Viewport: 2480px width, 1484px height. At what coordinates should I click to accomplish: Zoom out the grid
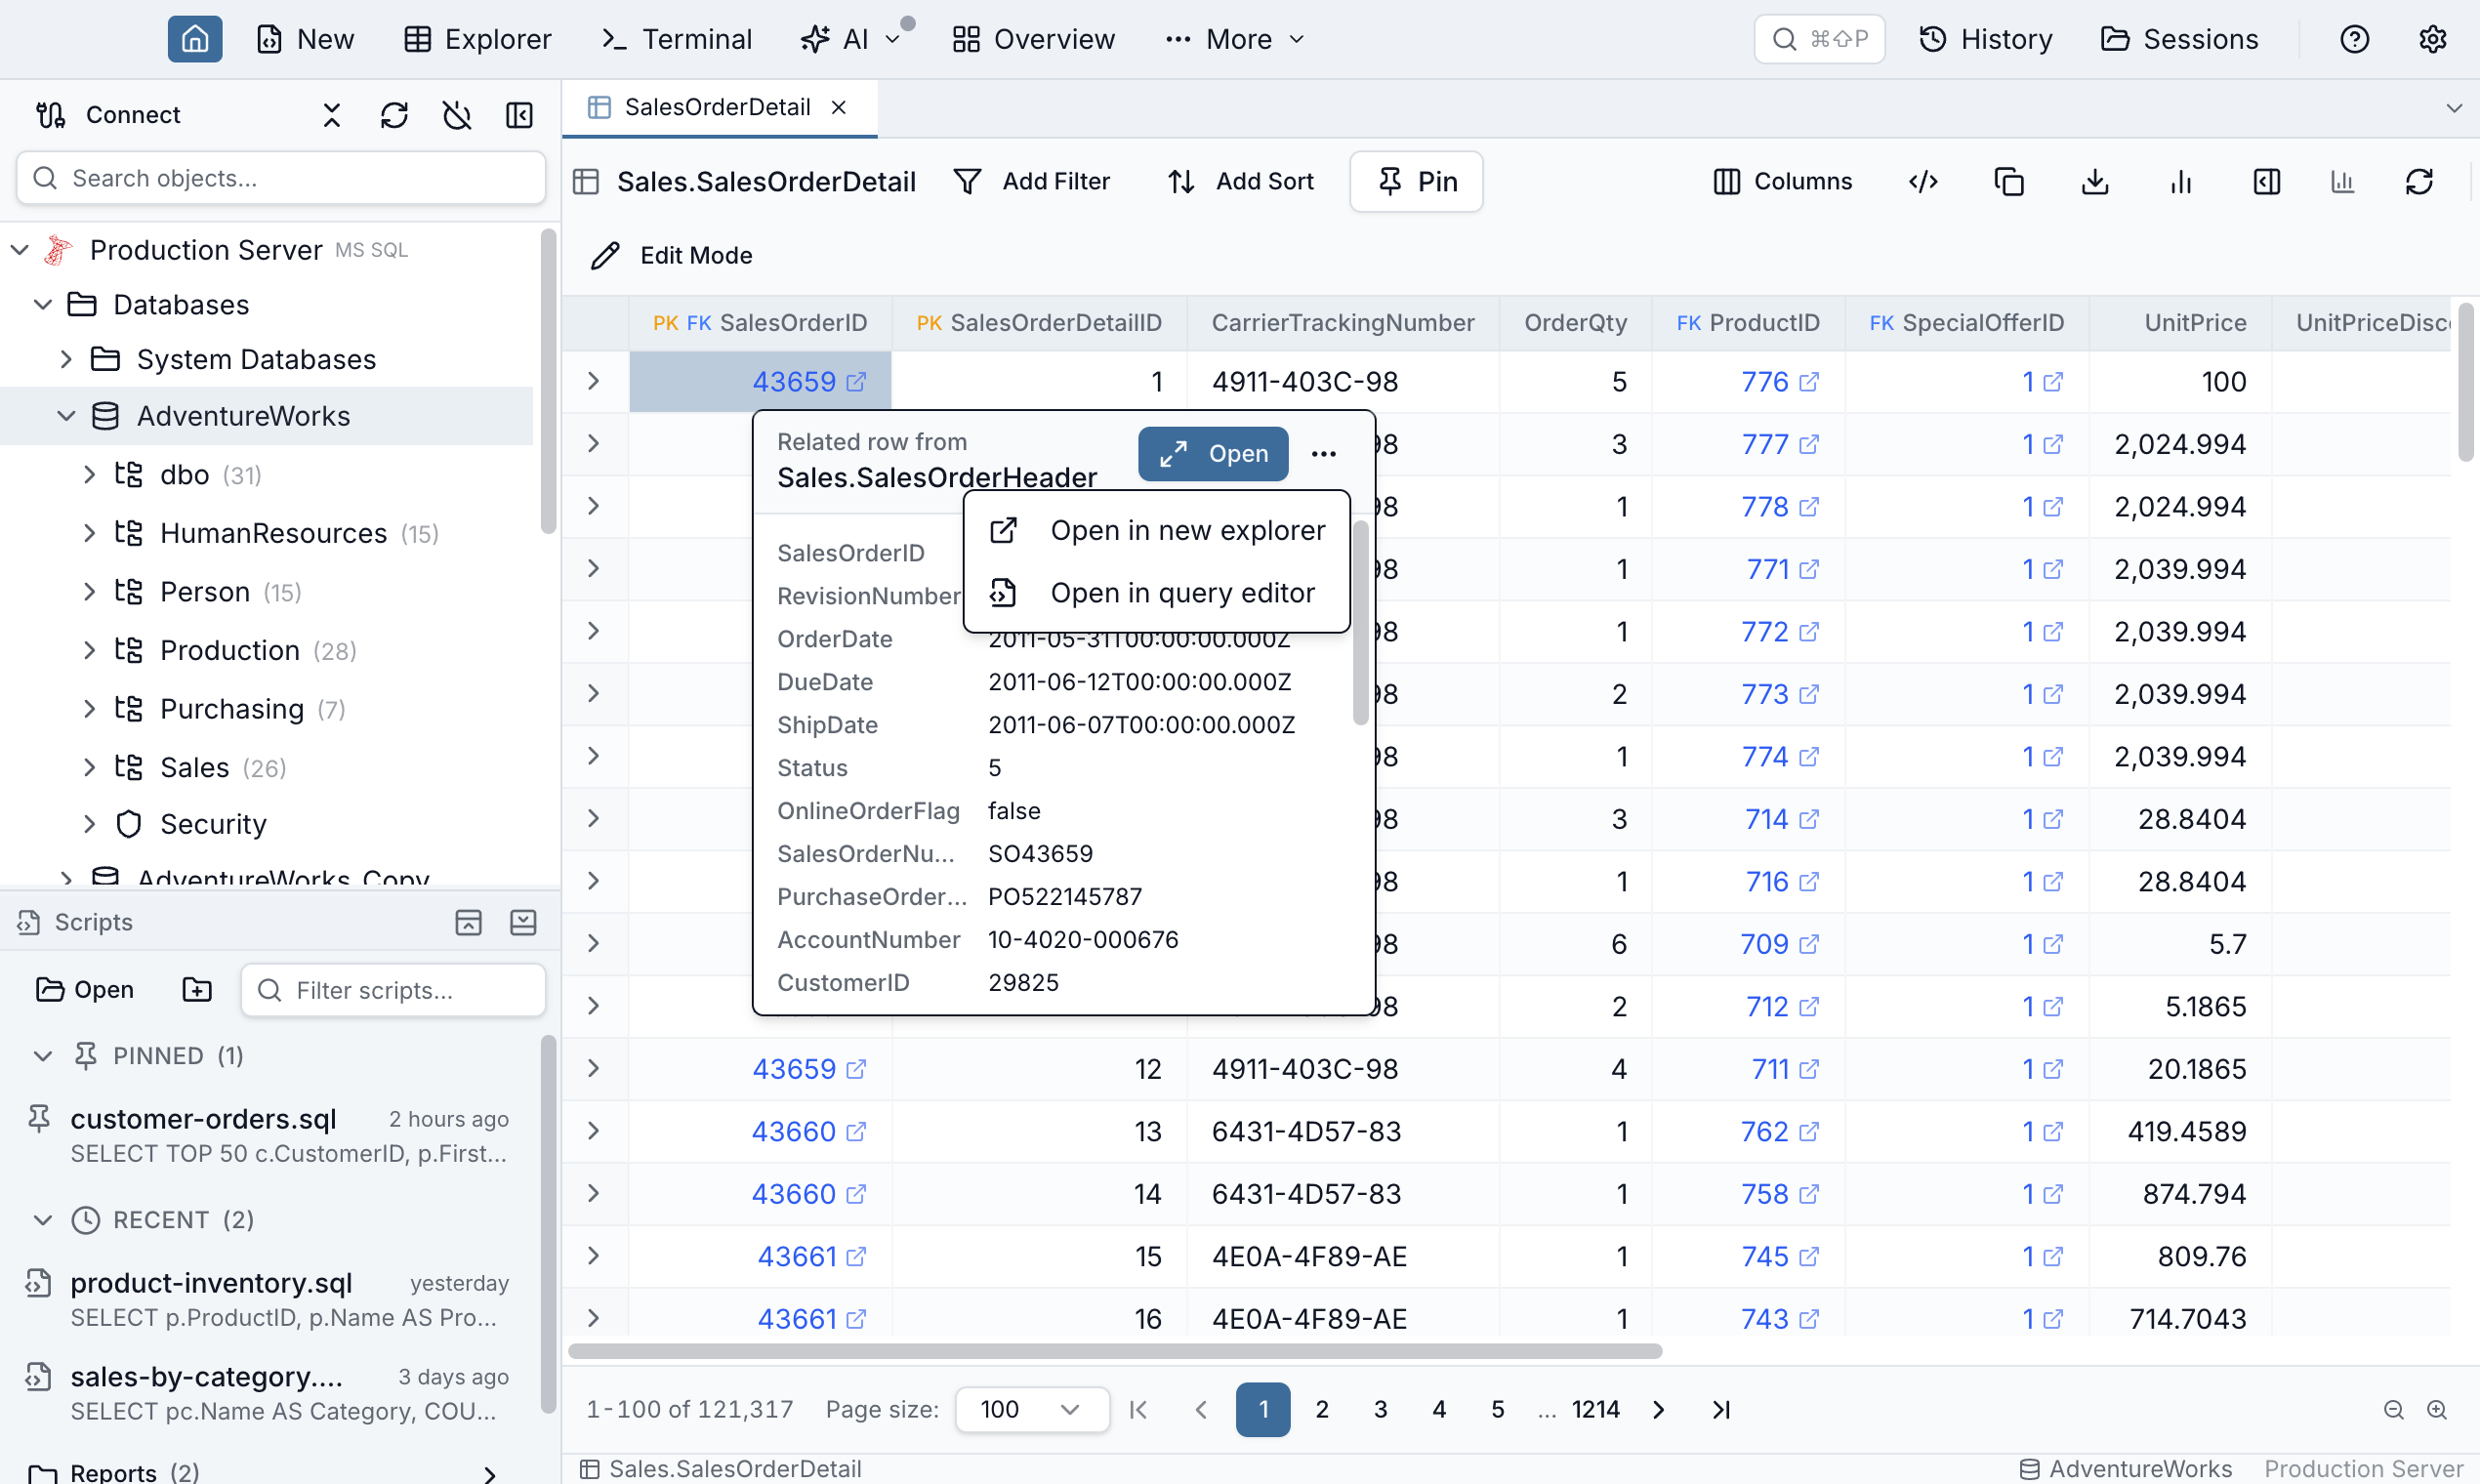(x=2394, y=1410)
